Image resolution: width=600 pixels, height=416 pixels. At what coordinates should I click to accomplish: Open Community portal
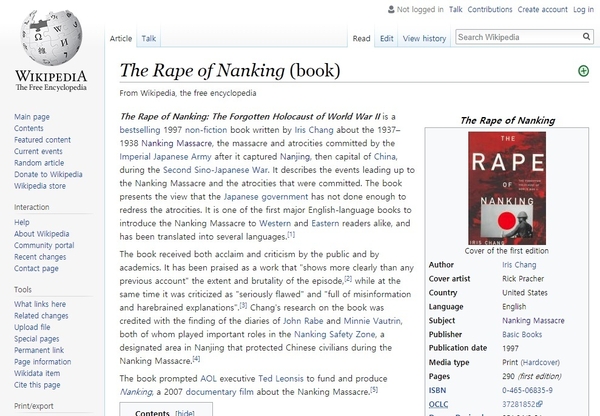44,245
